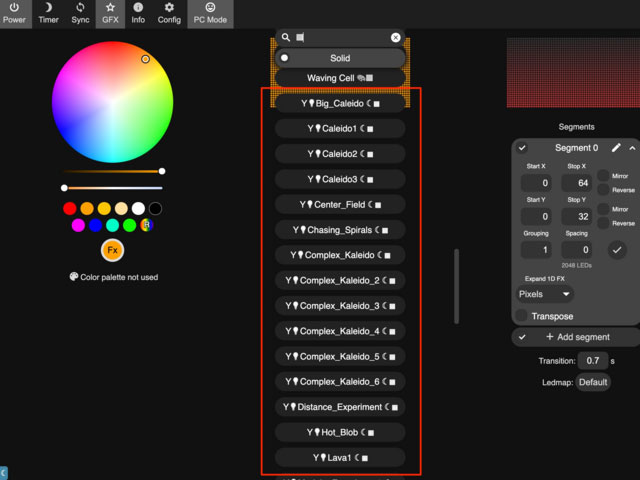
Task: Select the GFX tab
Action: 109,13
